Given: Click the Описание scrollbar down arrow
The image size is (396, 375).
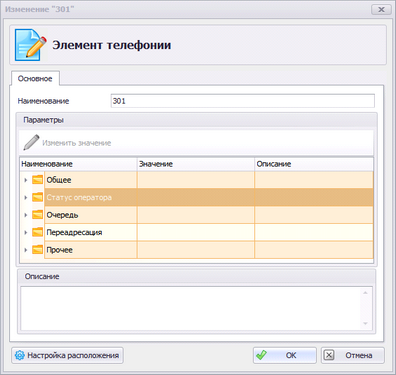Looking at the screenshot, I should point(366,323).
